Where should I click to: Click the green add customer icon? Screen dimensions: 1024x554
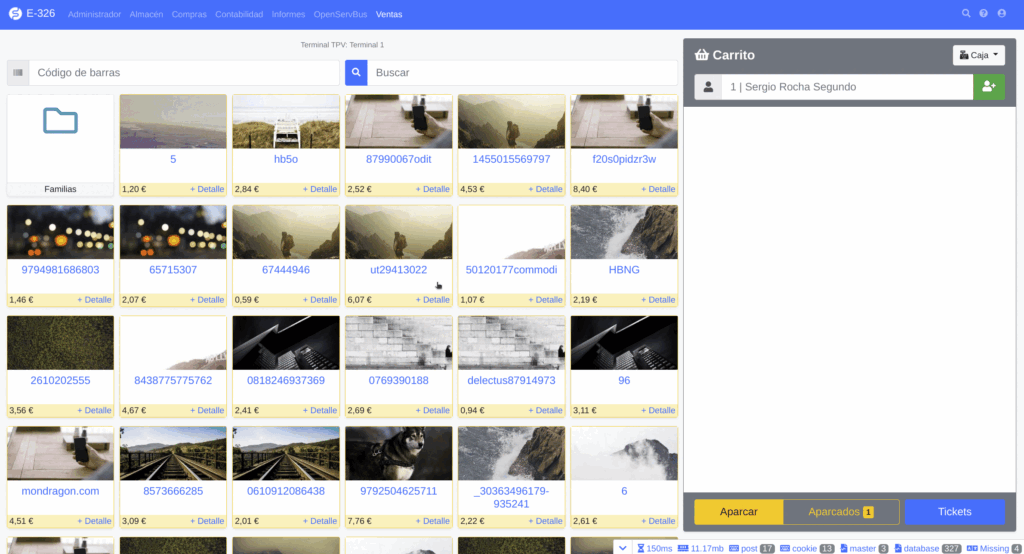(x=988, y=87)
